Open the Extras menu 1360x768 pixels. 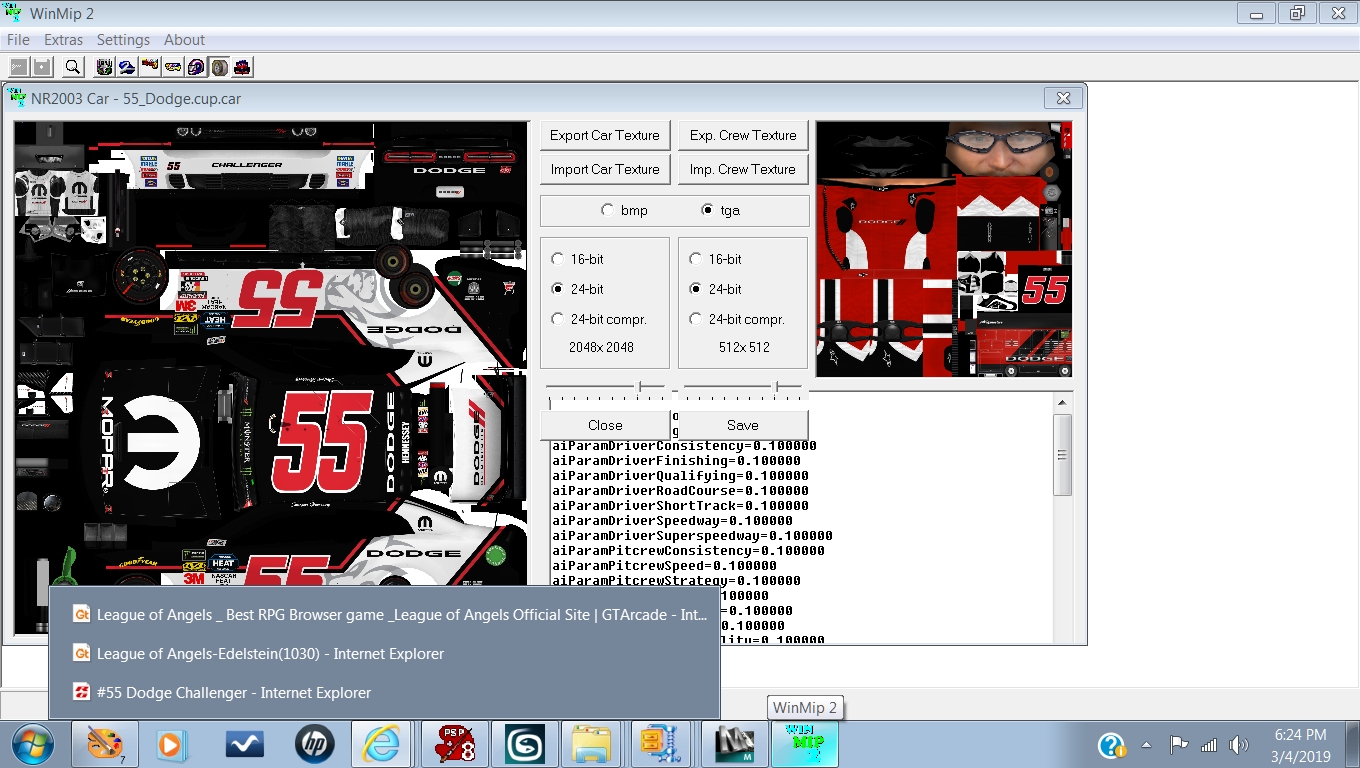(63, 40)
